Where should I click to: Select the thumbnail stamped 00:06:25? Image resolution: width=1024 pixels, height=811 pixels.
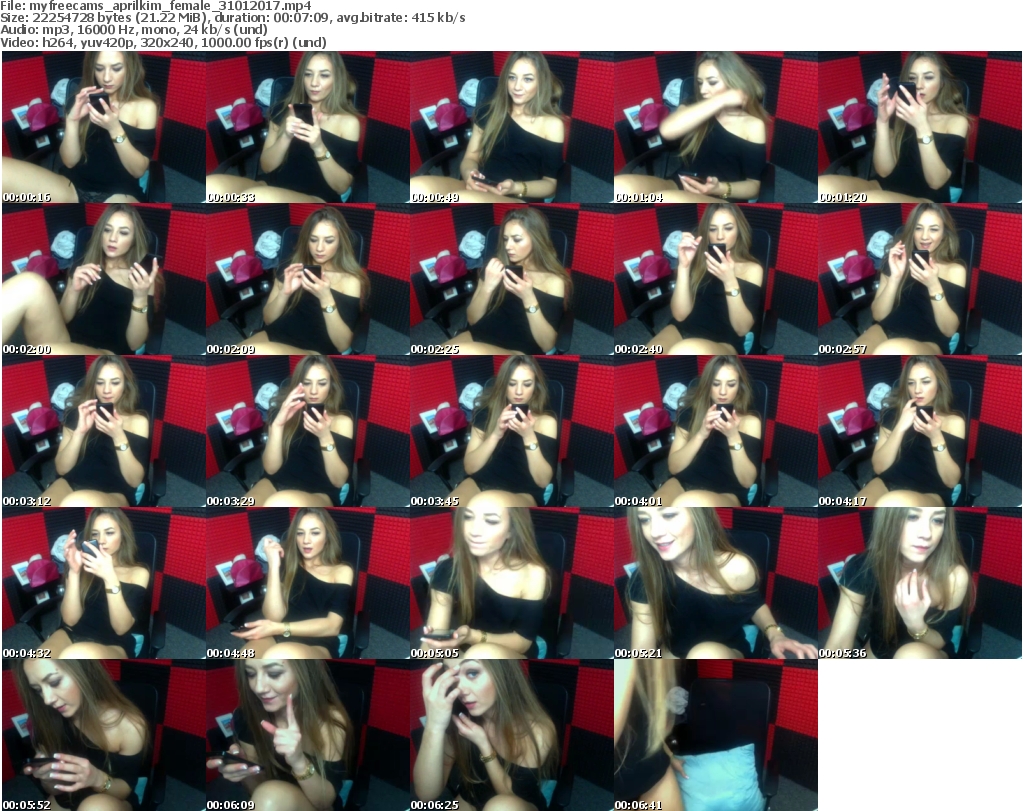point(511,735)
